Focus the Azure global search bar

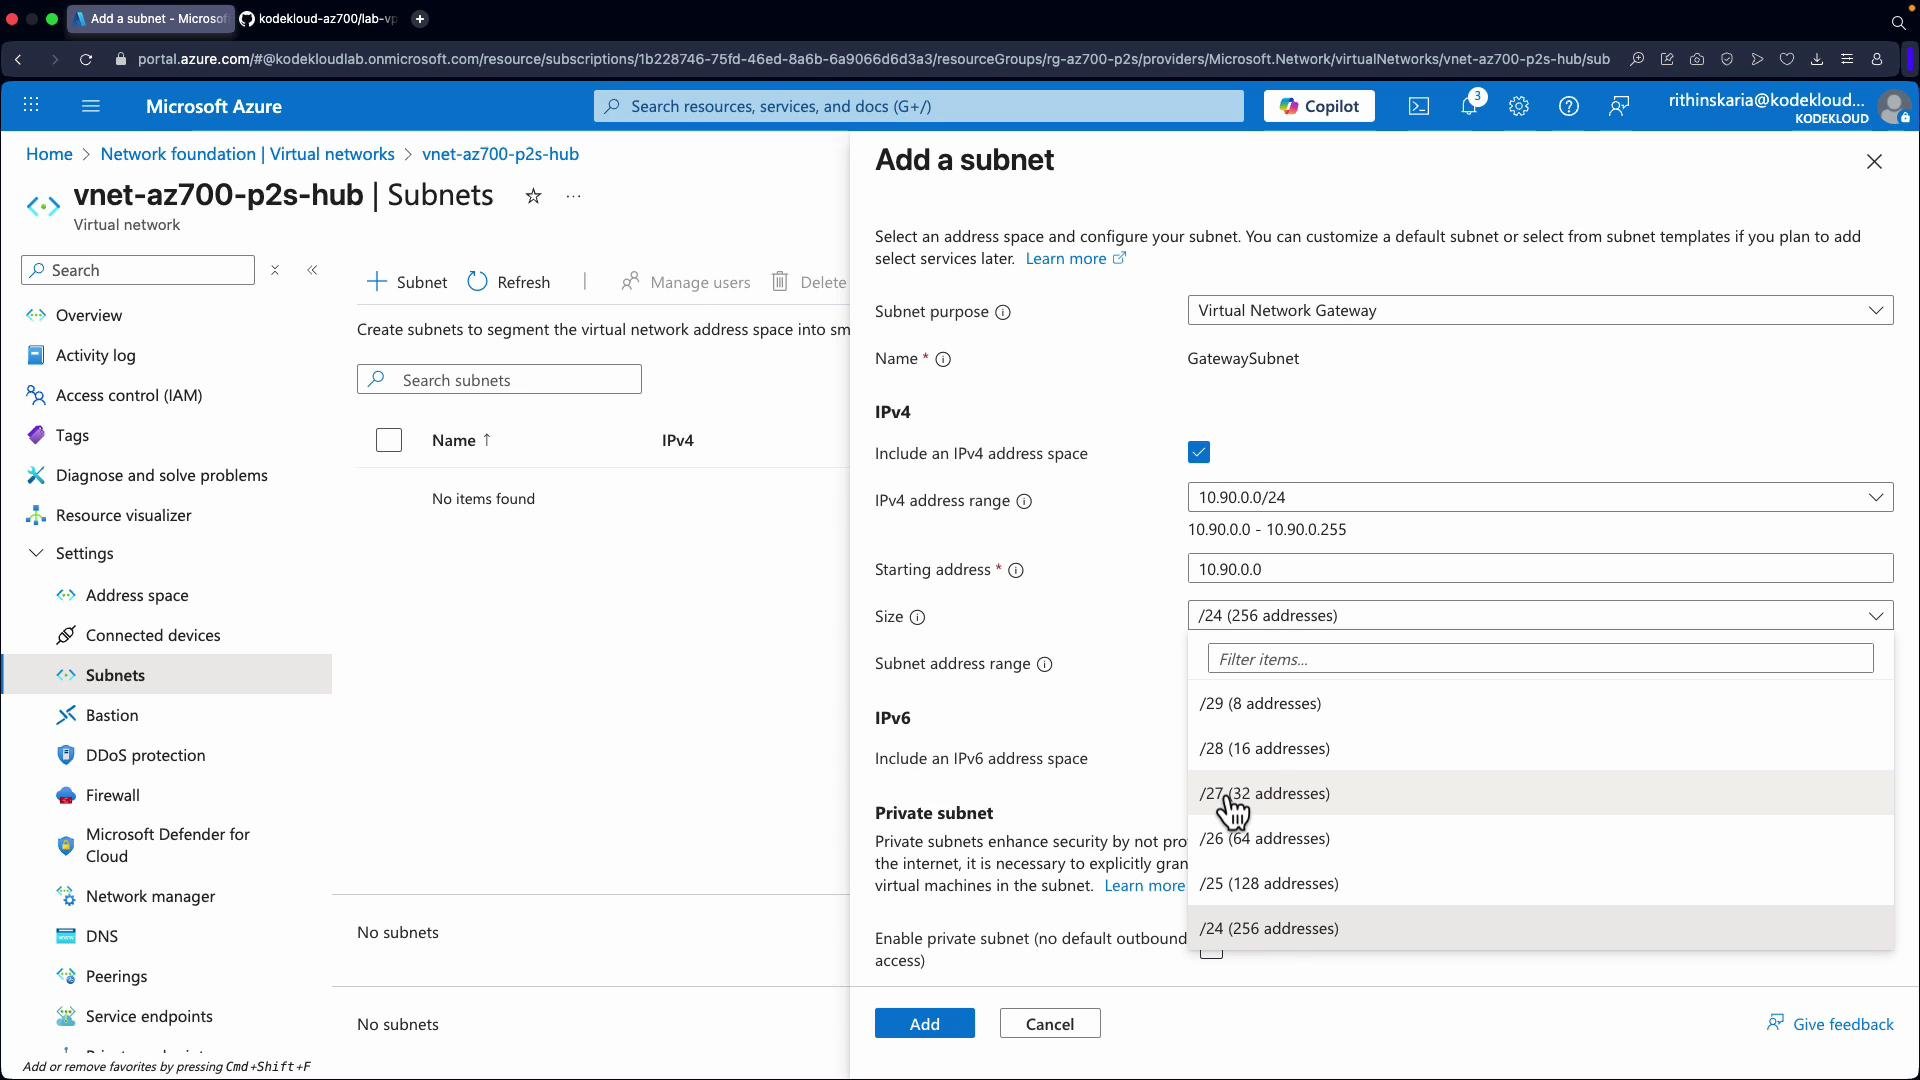point(918,106)
